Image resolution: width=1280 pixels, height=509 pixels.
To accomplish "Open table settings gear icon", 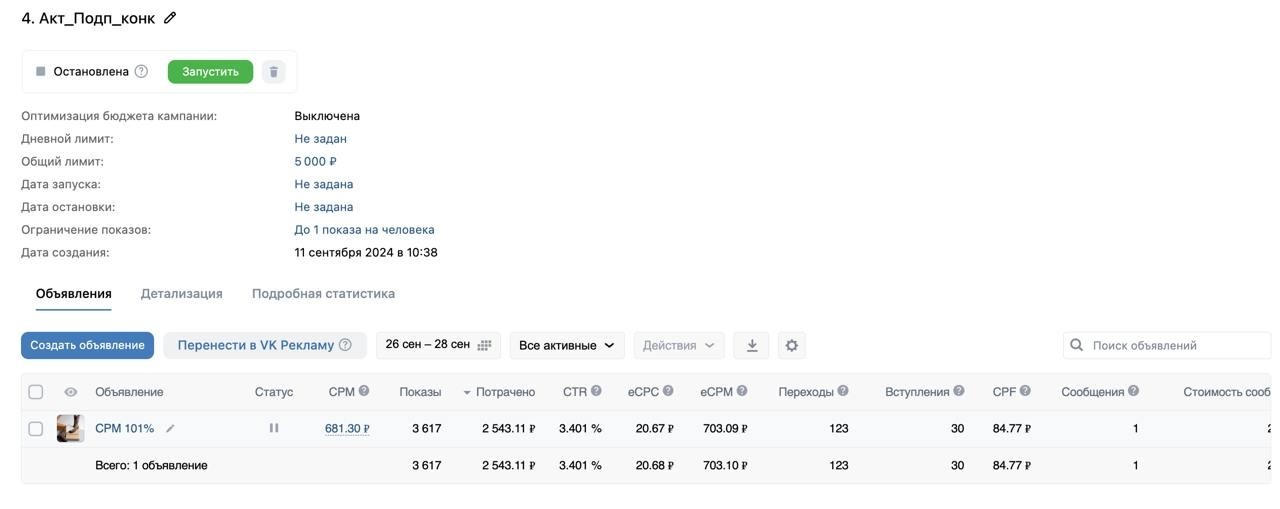I will [x=792, y=345].
